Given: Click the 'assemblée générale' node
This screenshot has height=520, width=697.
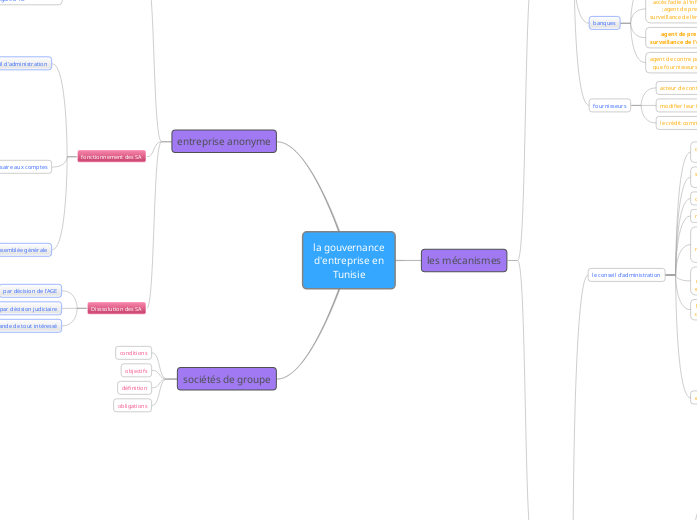Looking at the screenshot, I should coord(25,250).
